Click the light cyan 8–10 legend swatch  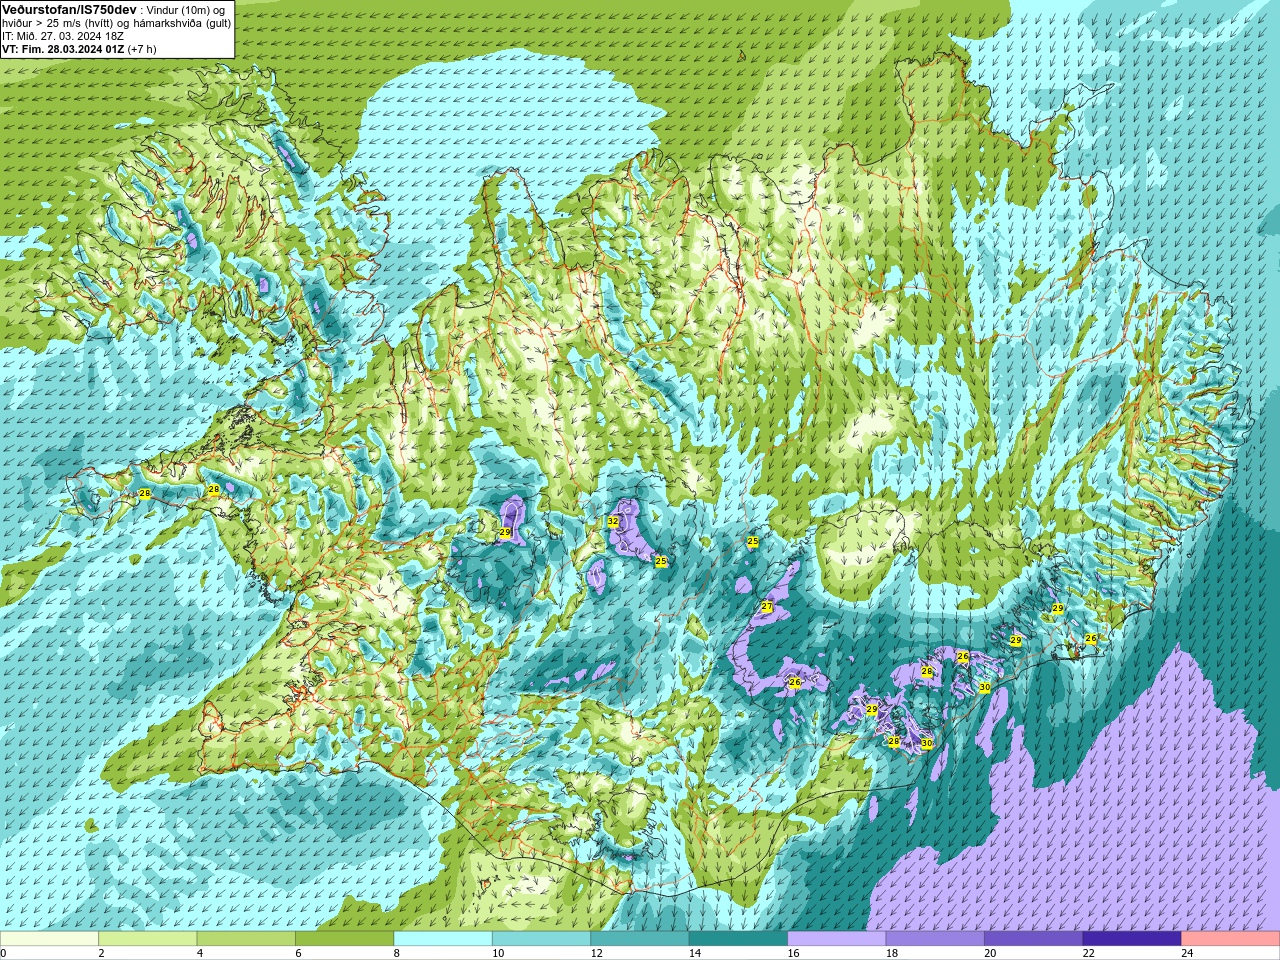tap(443, 939)
